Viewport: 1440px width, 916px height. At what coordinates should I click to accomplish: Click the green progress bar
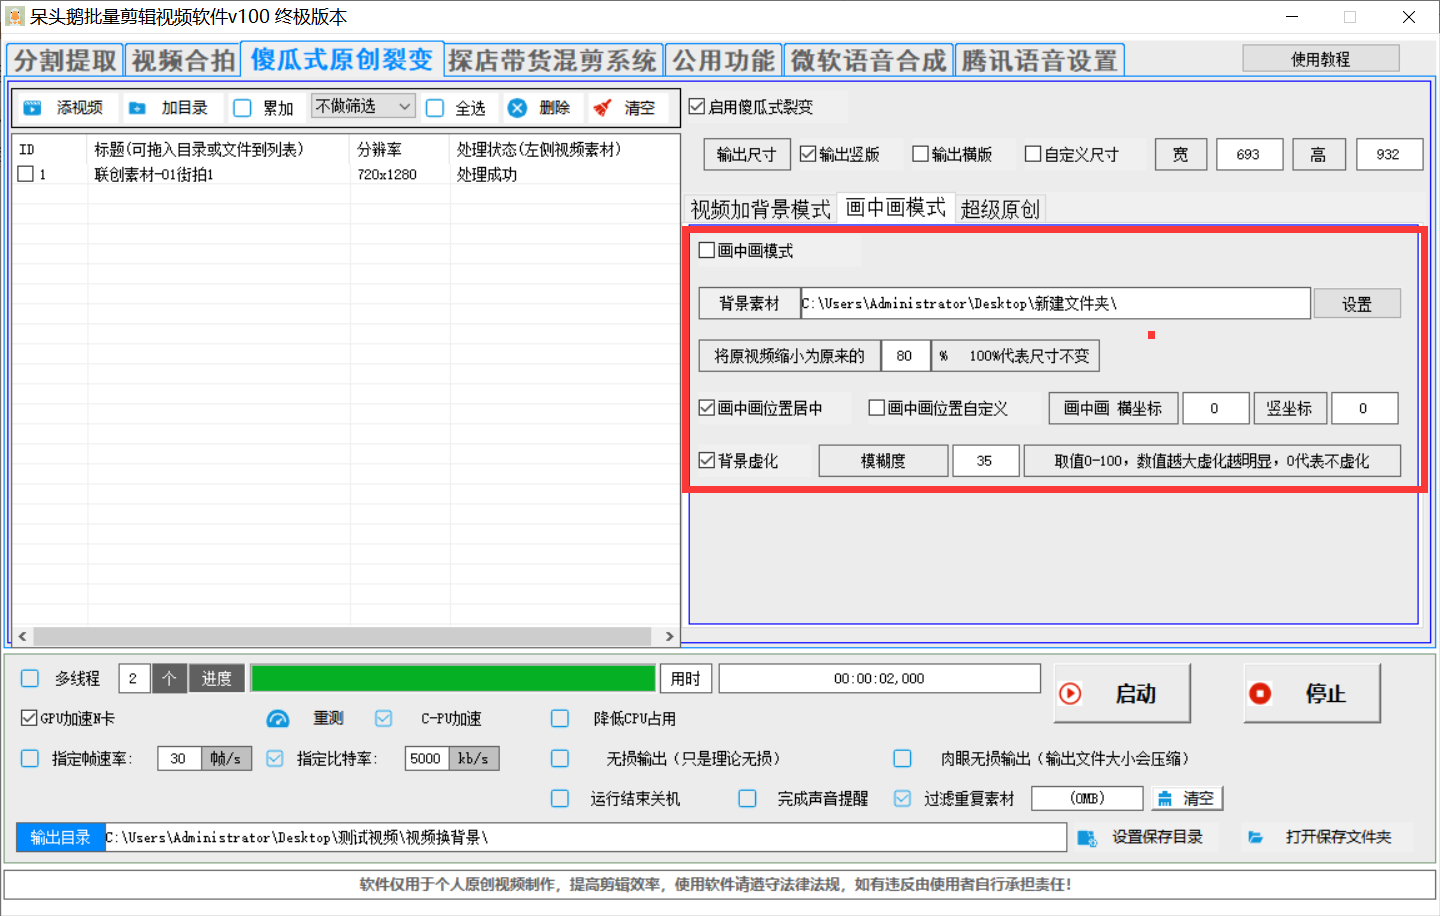[x=453, y=678]
